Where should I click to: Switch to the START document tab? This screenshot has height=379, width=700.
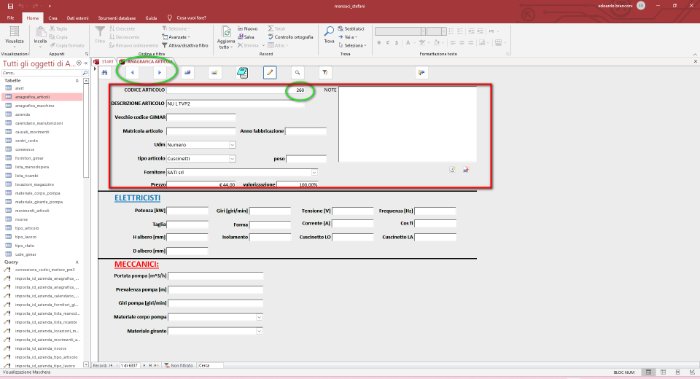tap(104, 62)
